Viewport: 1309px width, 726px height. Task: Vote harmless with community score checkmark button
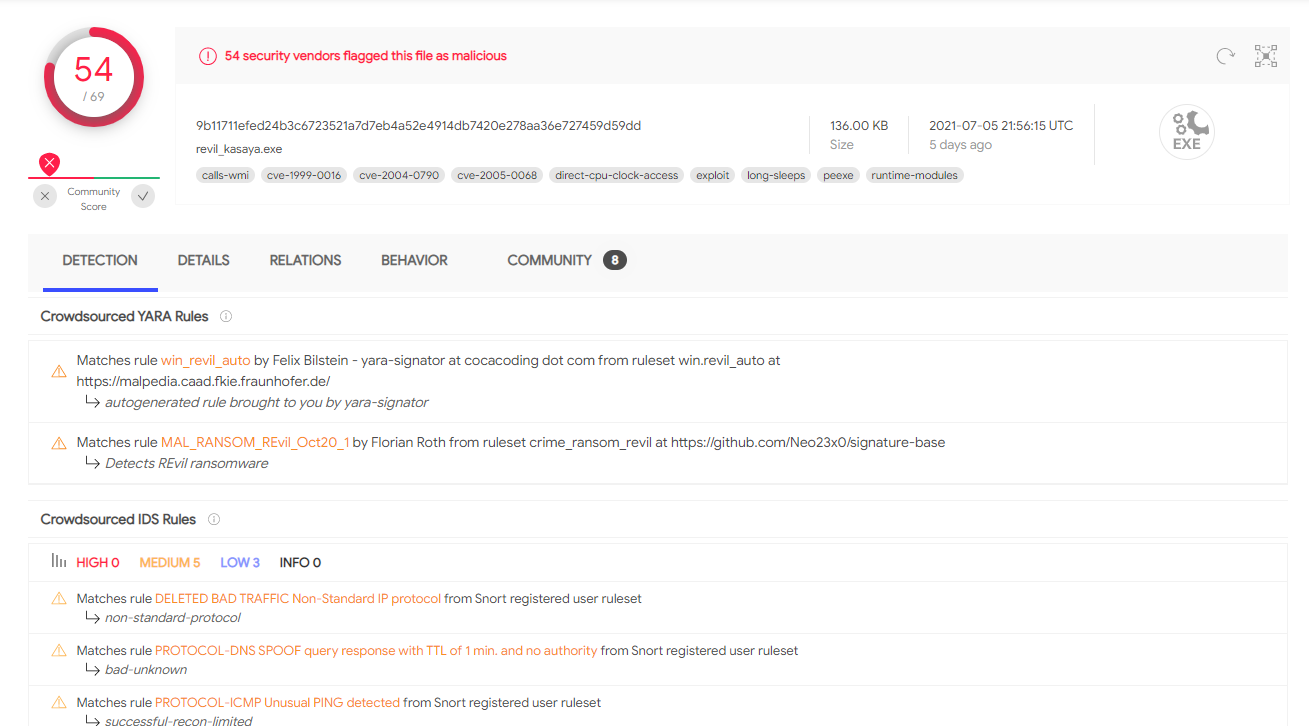tap(144, 196)
